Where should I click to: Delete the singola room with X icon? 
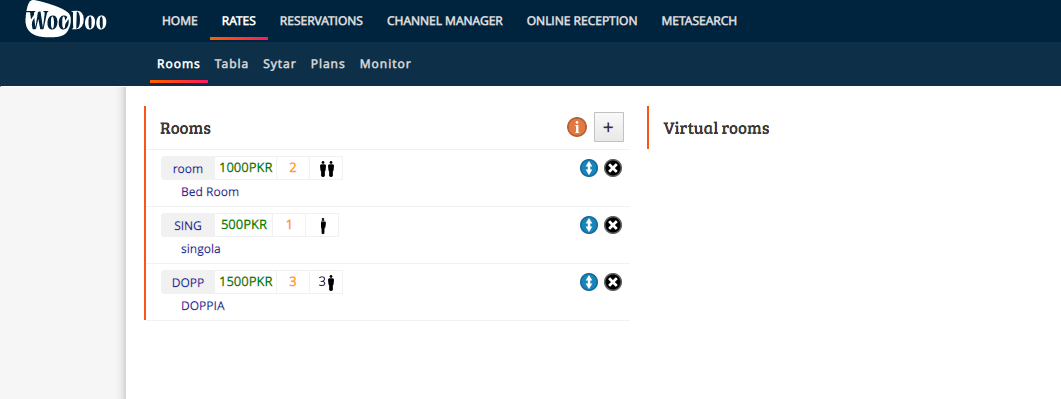coord(612,225)
